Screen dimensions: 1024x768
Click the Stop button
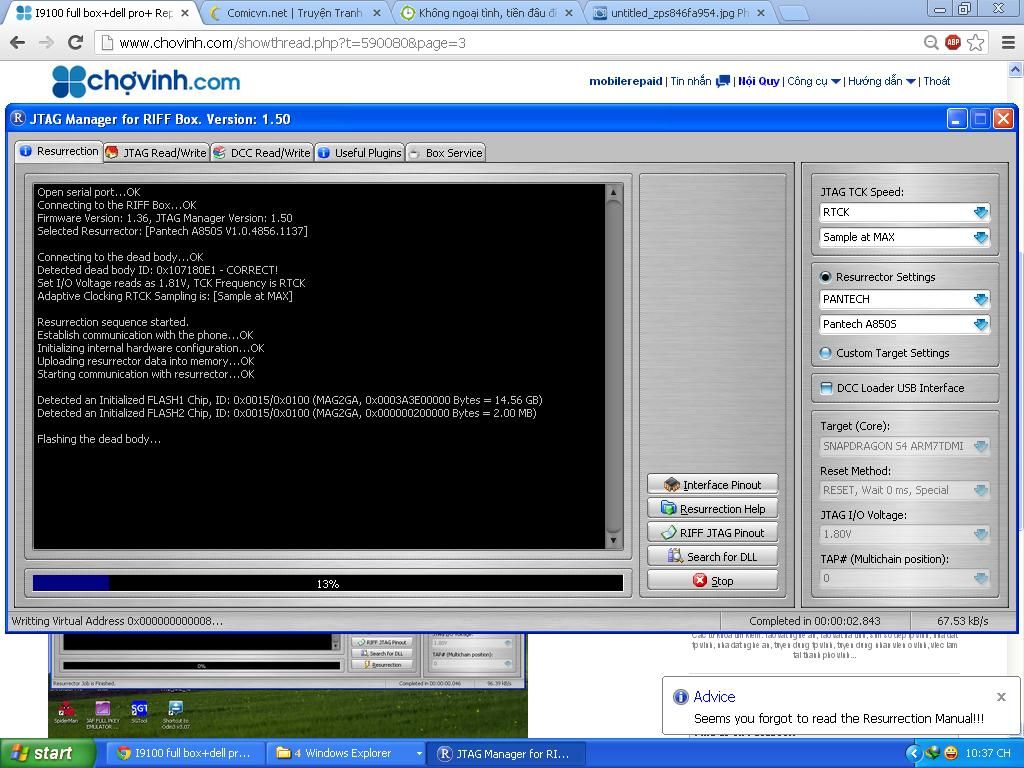pos(712,581)
